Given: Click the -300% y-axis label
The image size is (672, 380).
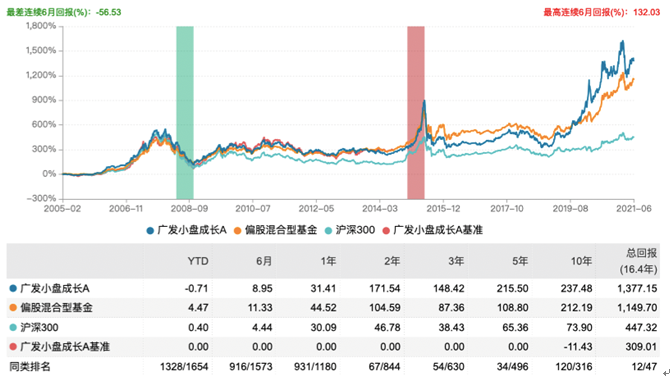Looking at the screenshot, I should pyautogui.click(x=41, y=198).
